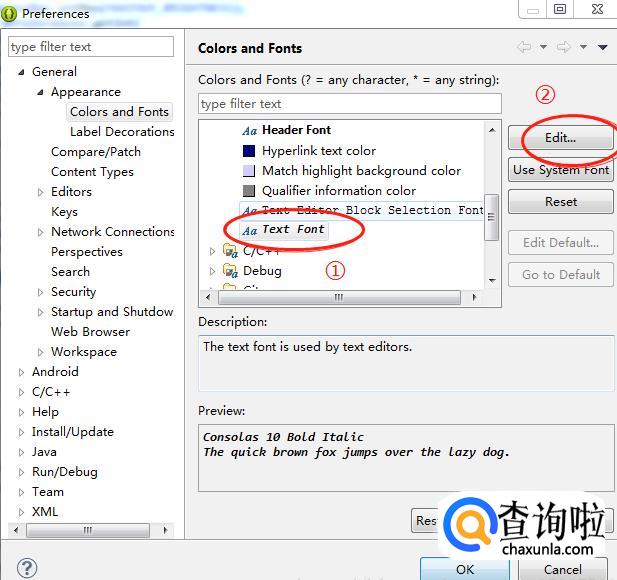Expand the Java preferences node
The height and width of the screenshot is (580, 617).
point(21,452)
